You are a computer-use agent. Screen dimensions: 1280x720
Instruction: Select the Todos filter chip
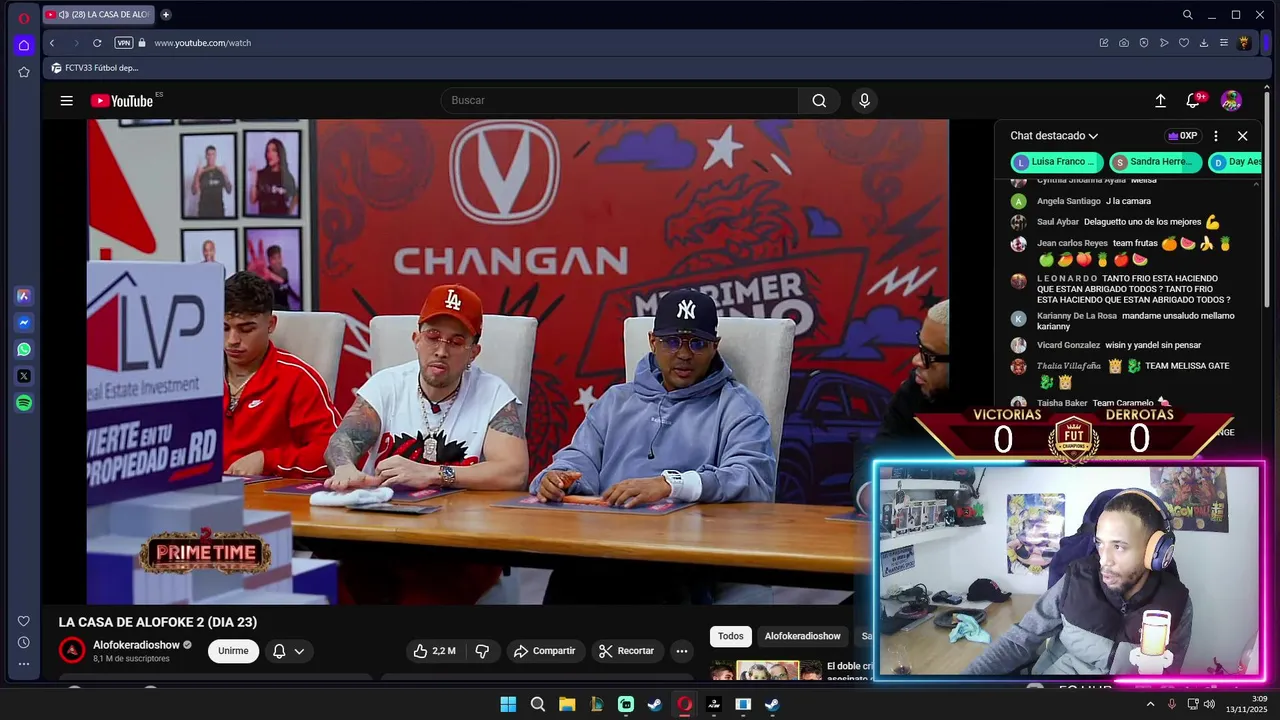(731, 636)
